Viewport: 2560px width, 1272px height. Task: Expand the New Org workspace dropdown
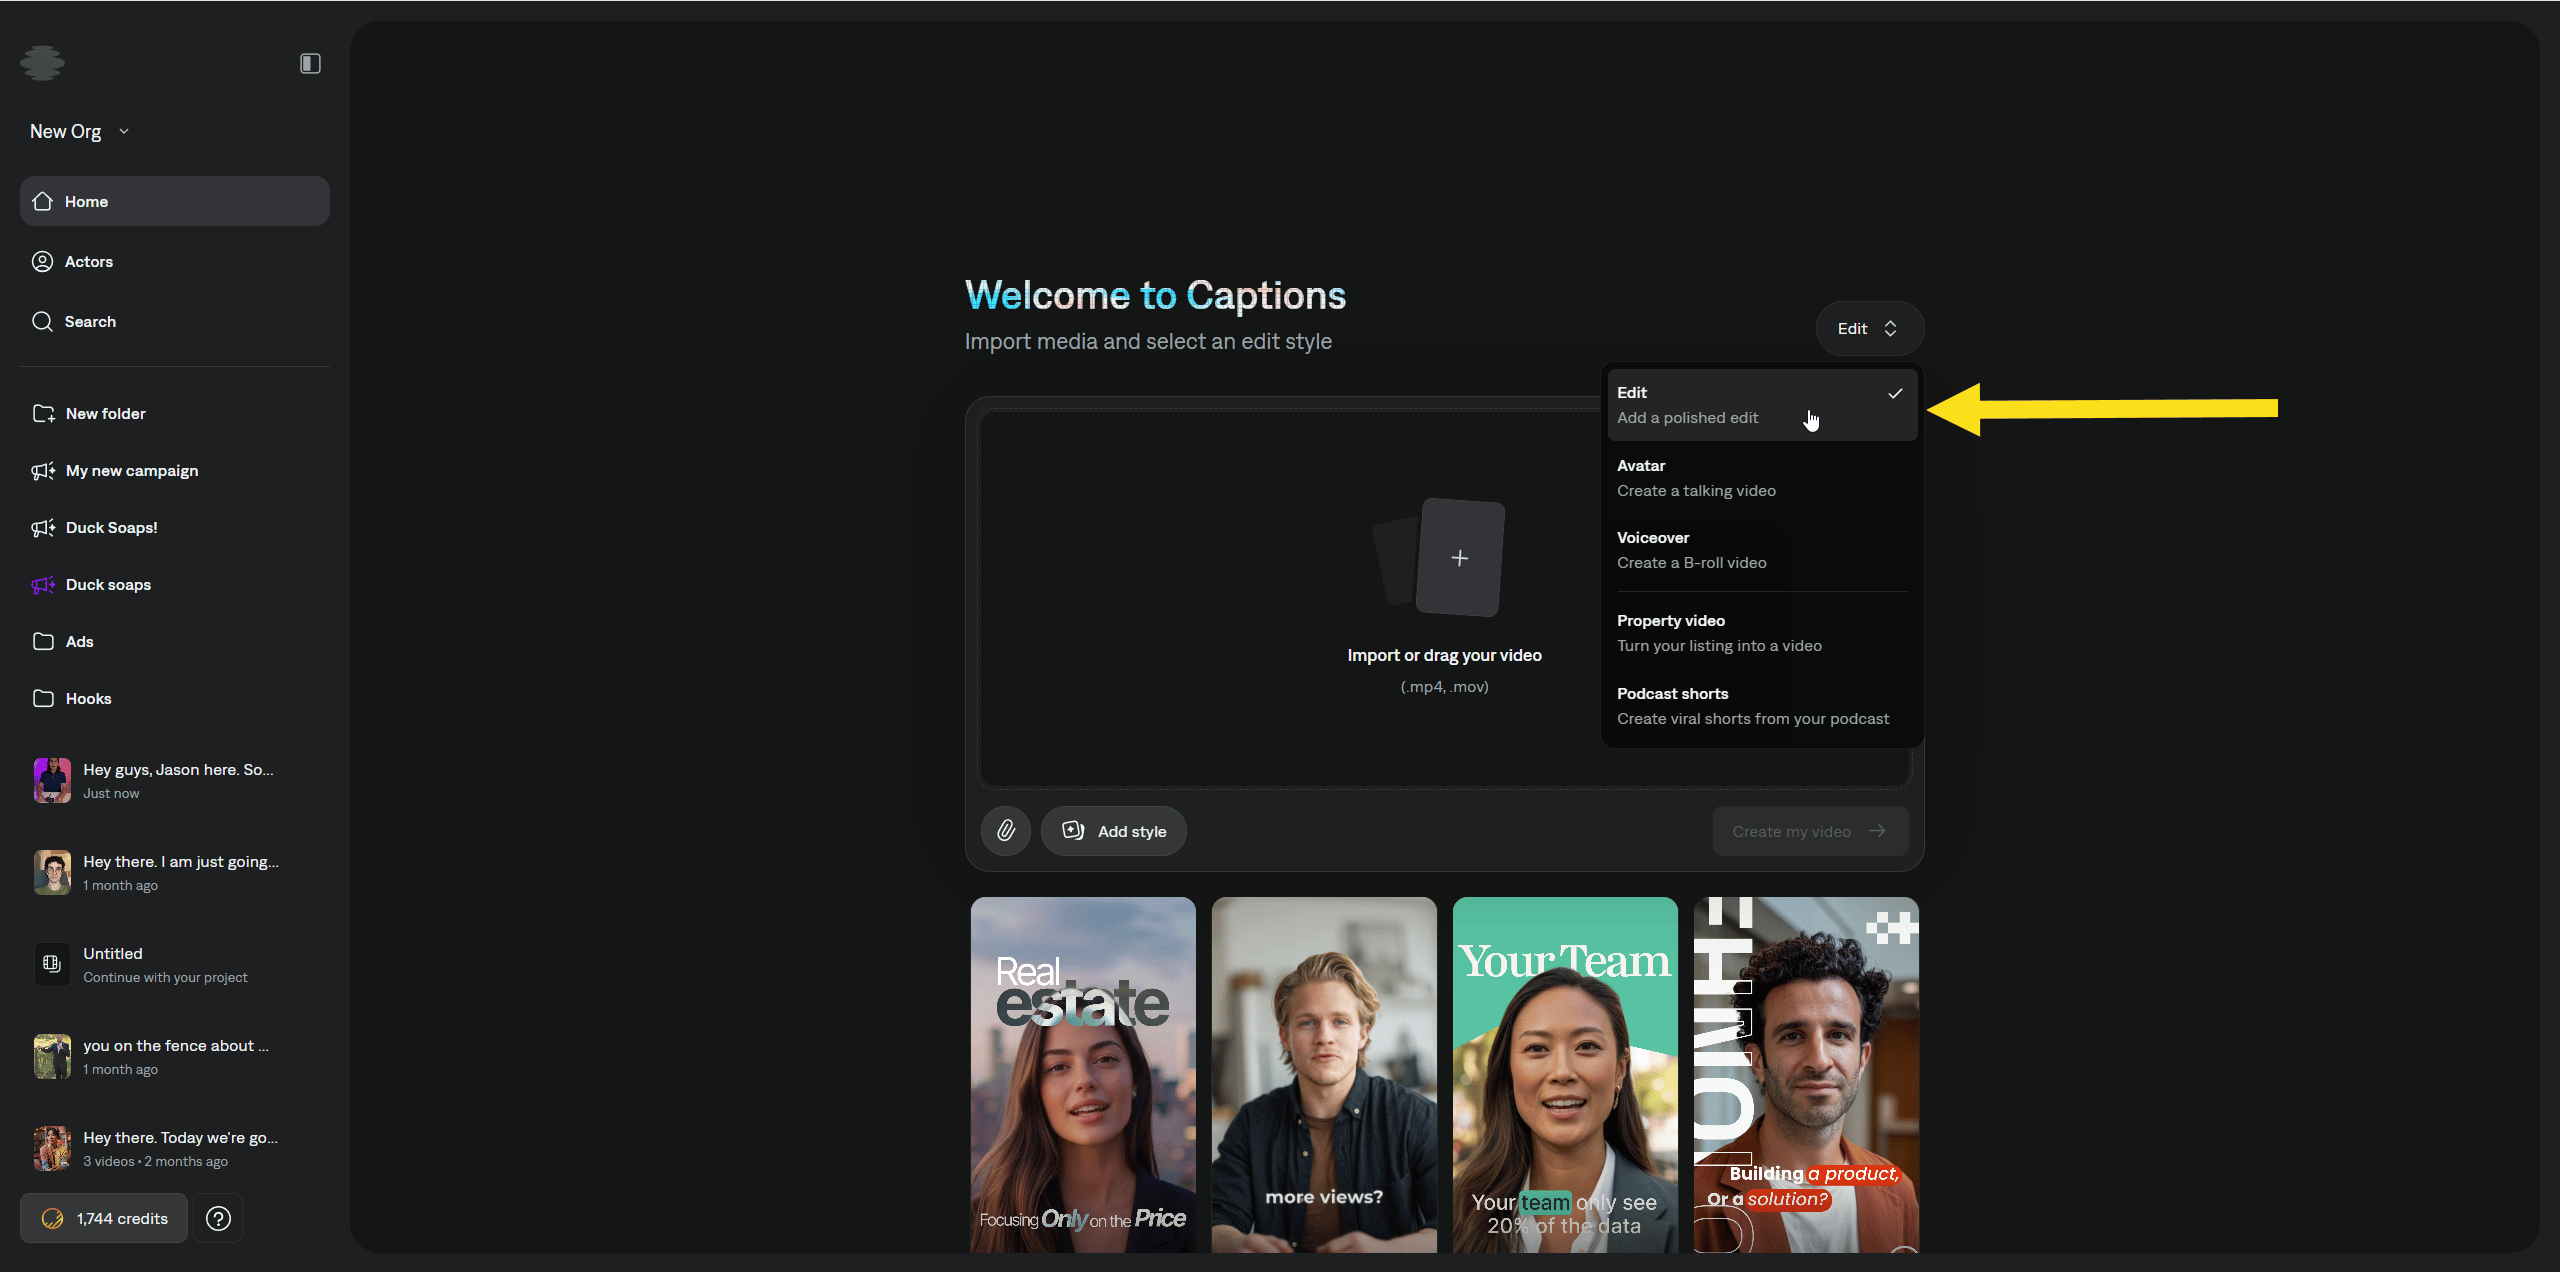tap(79, 131)
